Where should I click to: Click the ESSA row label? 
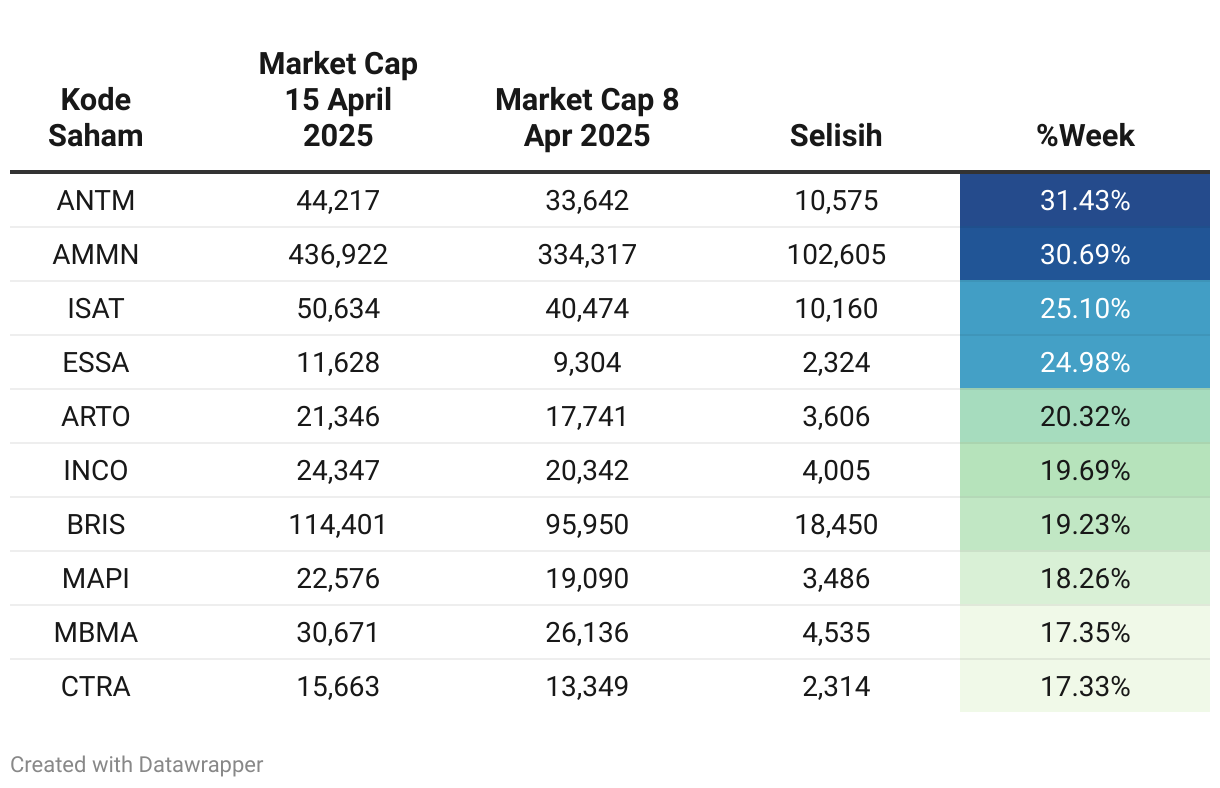95,363
